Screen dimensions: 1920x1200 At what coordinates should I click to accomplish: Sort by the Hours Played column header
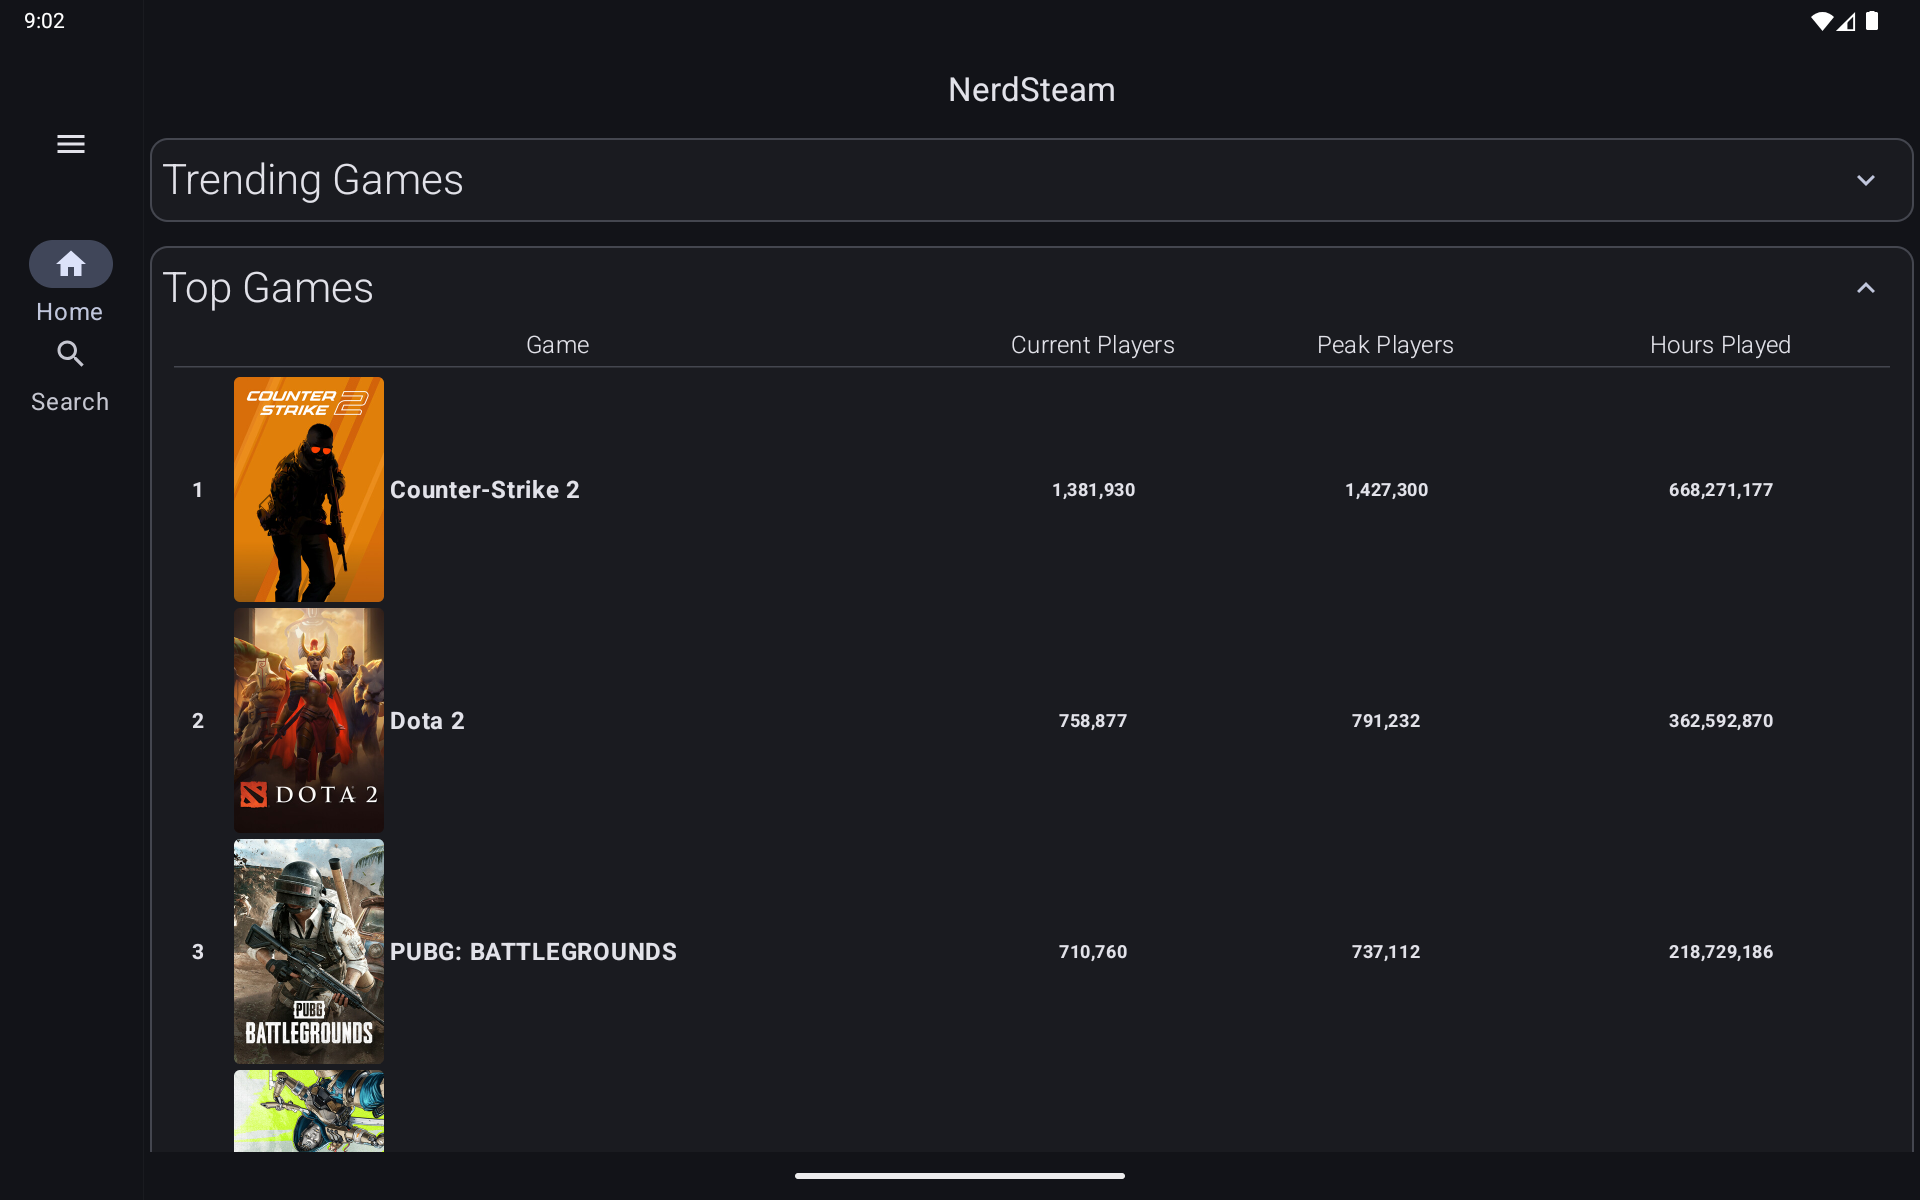tap(1719, 345)
